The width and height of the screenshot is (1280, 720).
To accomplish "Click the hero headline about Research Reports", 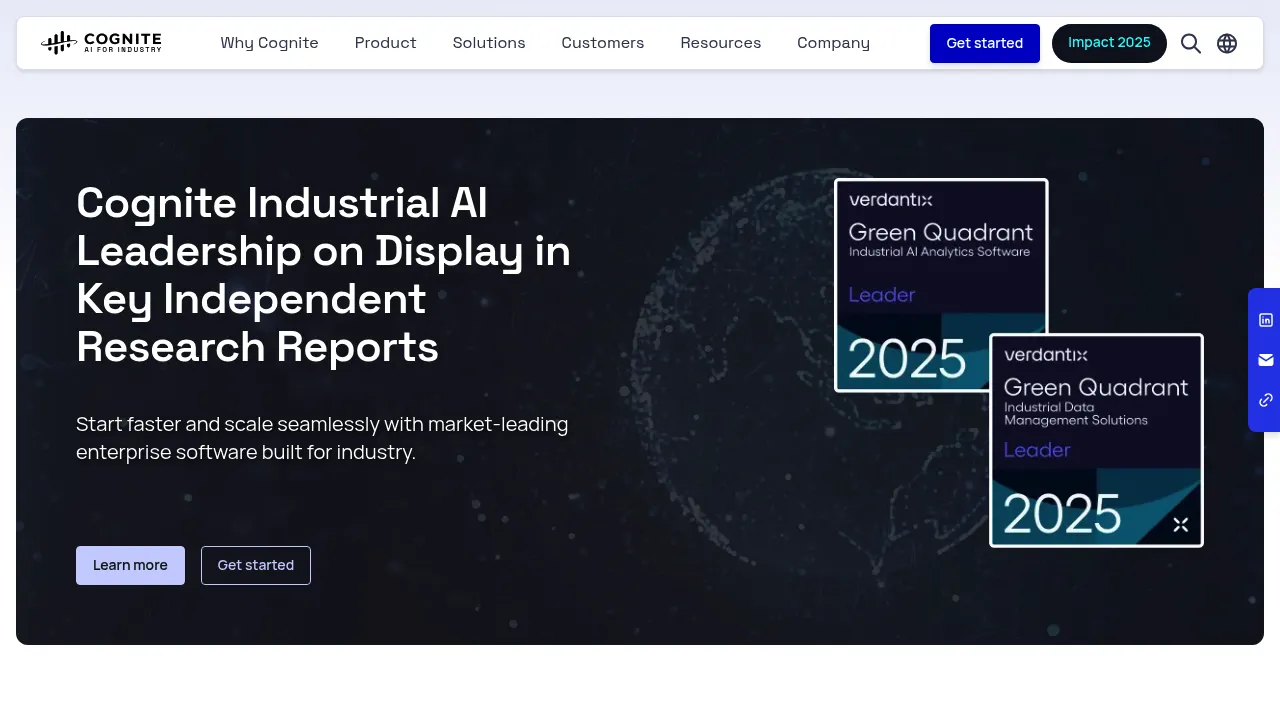I will [x=324, y=275].
